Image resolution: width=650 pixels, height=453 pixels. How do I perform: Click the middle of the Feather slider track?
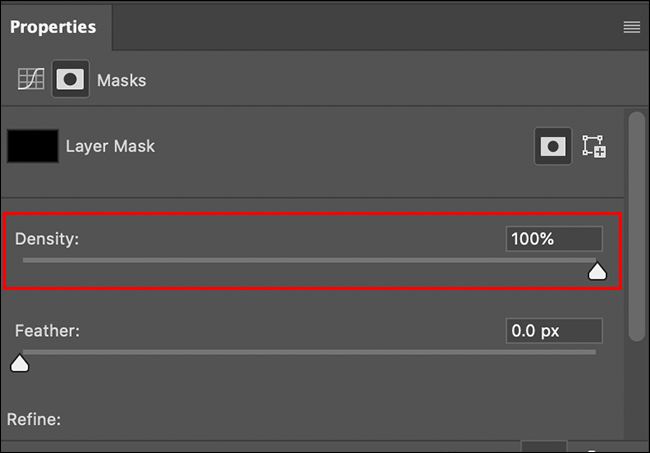pyautogui.click(x=309, y=352)
